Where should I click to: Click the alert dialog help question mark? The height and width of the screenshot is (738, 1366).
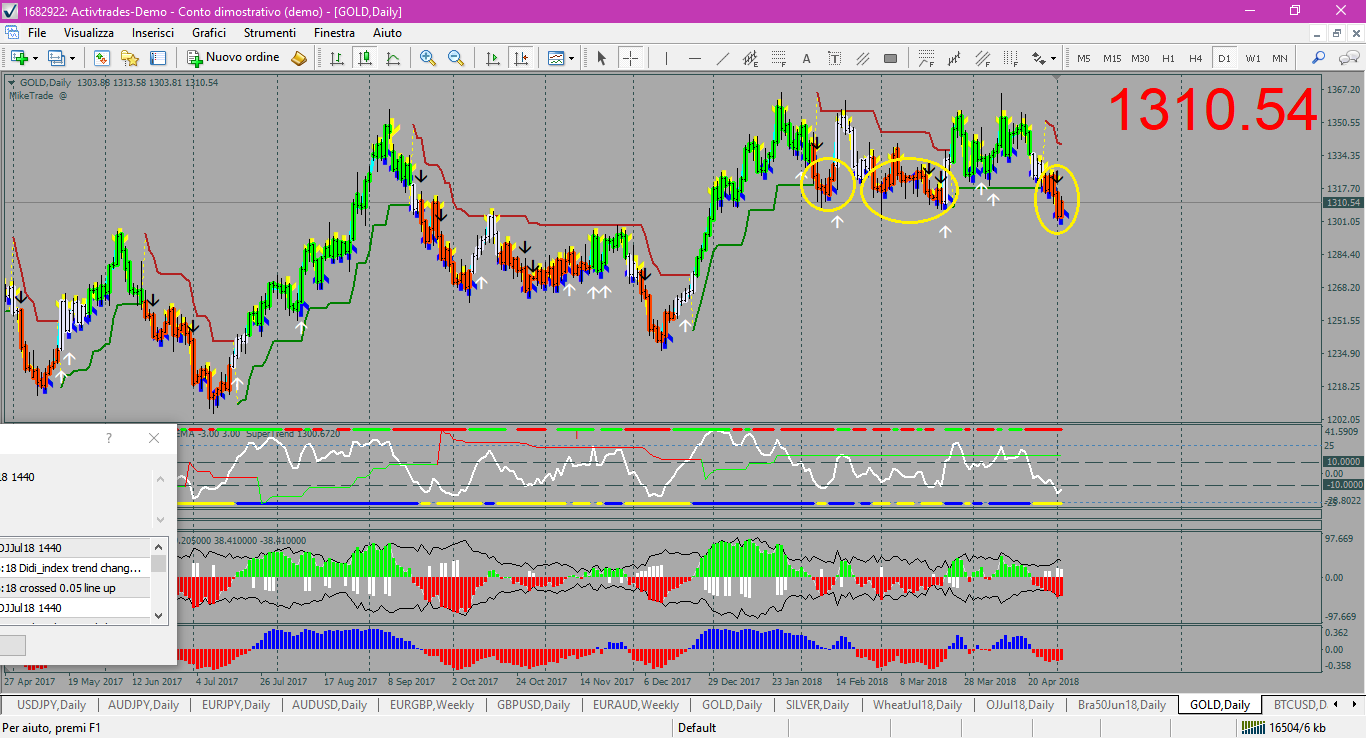pyautogui.click(x=109, y=438)
